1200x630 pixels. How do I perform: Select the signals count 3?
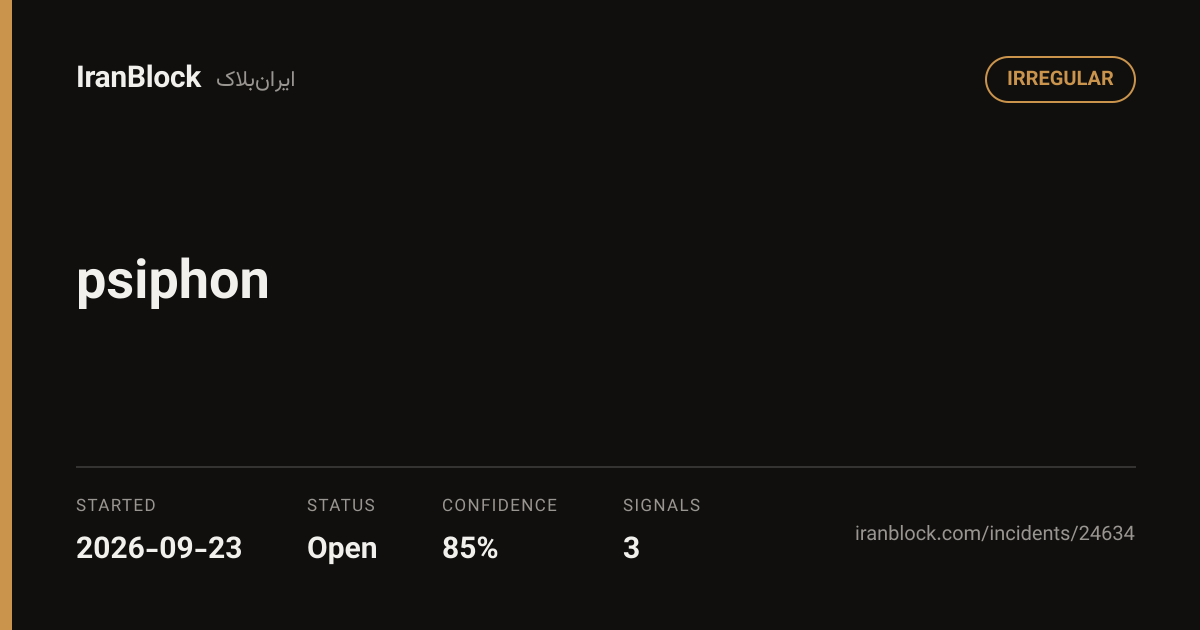(631, 548)
